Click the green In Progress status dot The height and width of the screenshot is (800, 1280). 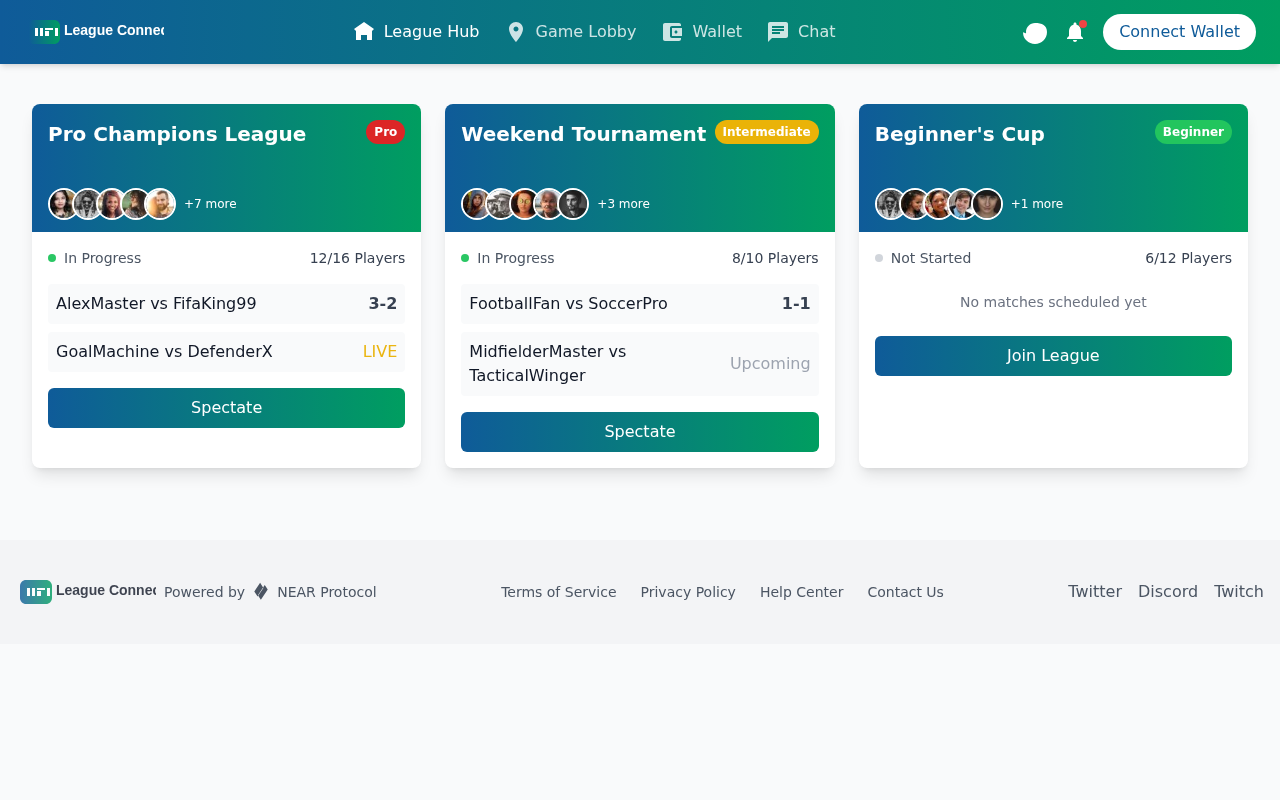(50, 258)
